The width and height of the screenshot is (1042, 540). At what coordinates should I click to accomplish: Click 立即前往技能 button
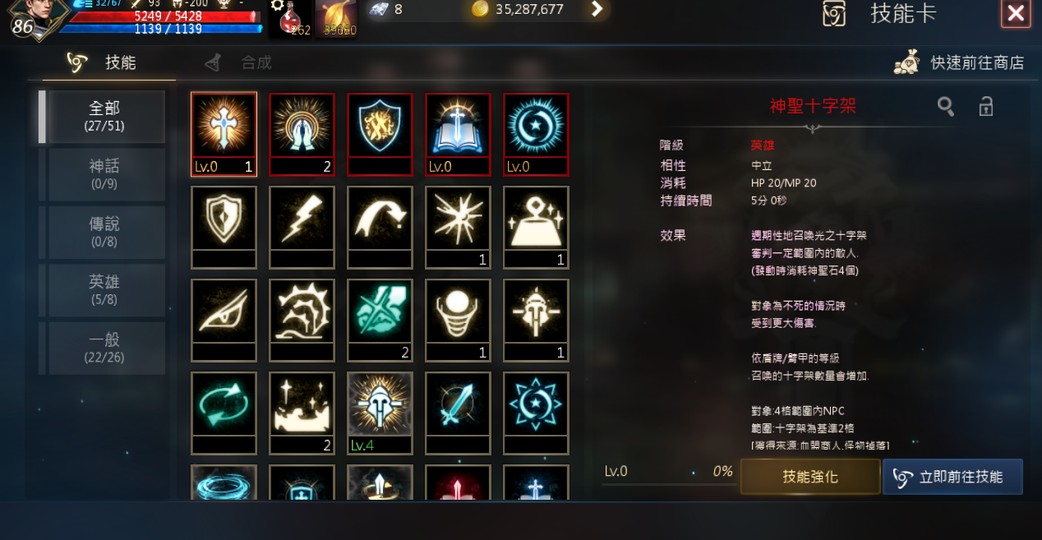[952, 477]
